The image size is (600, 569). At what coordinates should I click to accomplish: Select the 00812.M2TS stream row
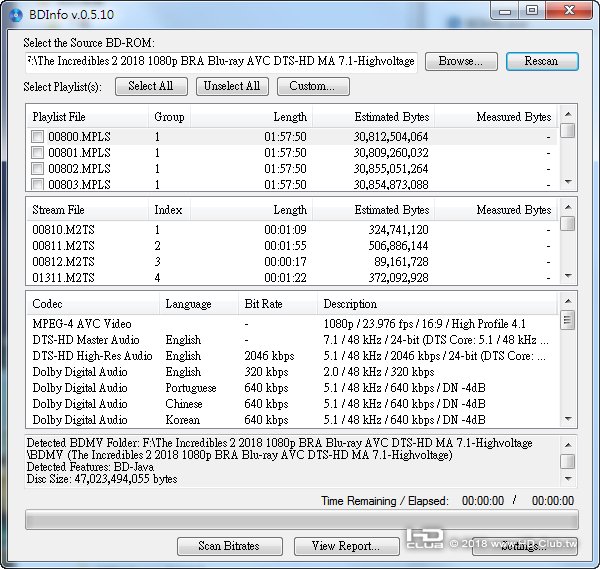coord(292,262)
